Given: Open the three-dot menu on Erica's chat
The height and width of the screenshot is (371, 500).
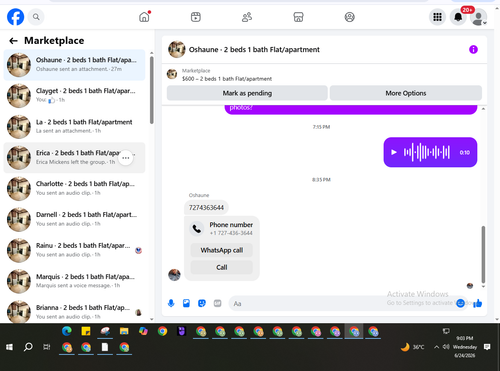Looking at the screenshot, I should tap(126, 158).
